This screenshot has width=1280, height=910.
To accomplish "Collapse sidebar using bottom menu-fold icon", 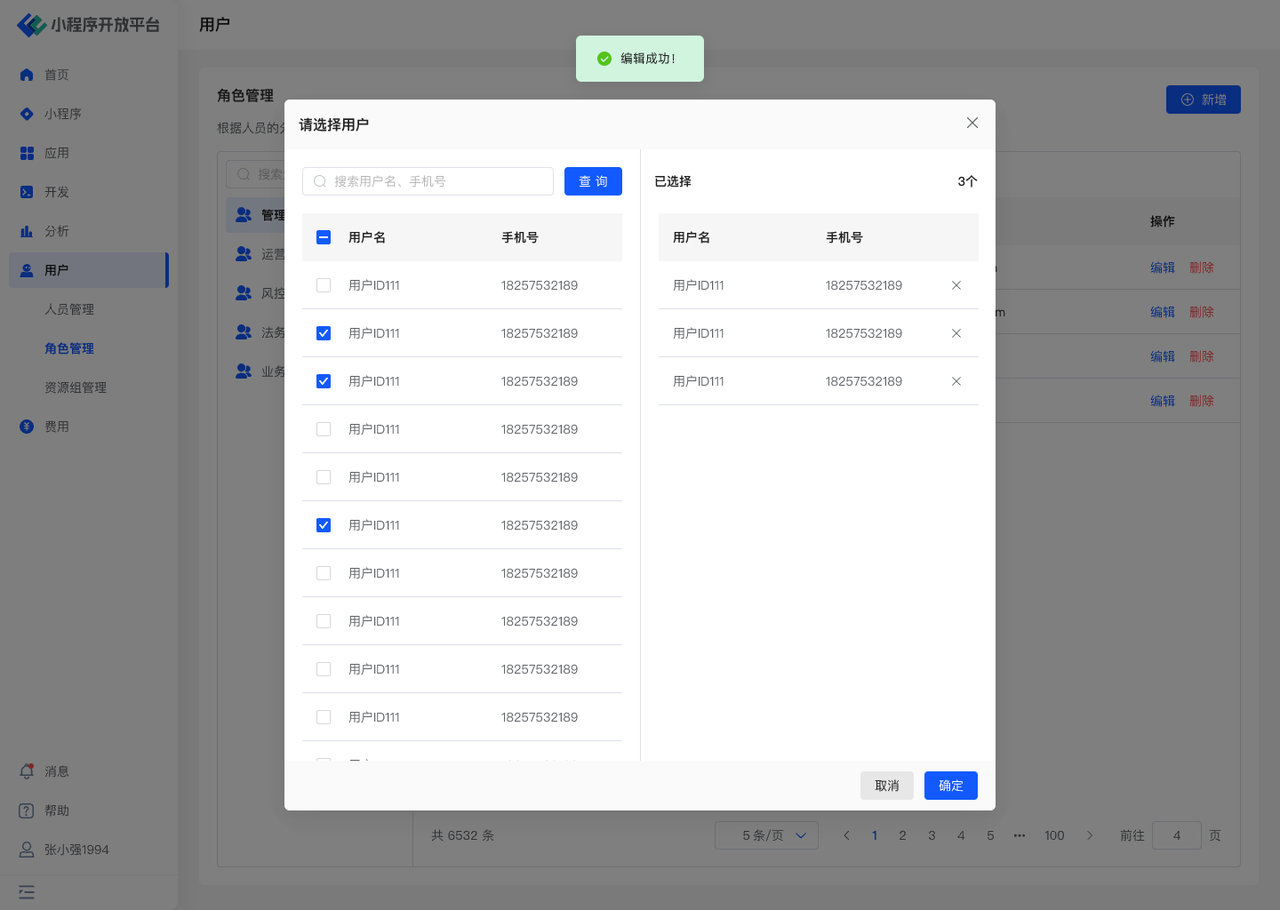I will (27, 891).
